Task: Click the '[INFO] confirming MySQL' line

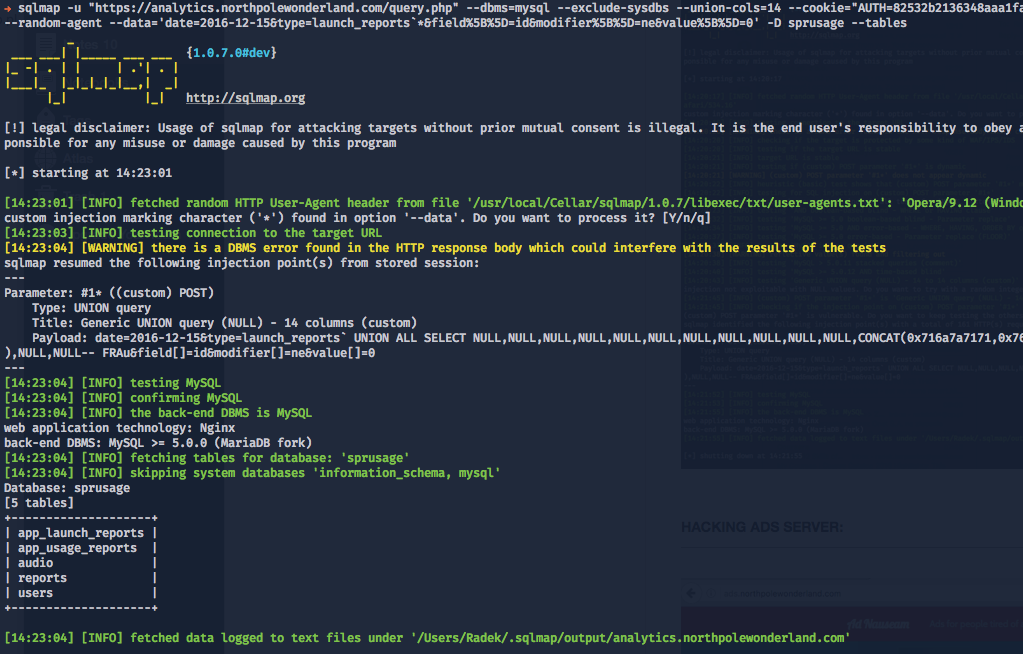Action: 123,398
